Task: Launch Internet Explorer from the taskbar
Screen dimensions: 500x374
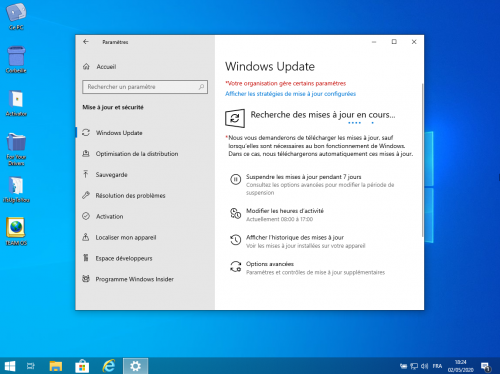Action: tap(109, 366)
